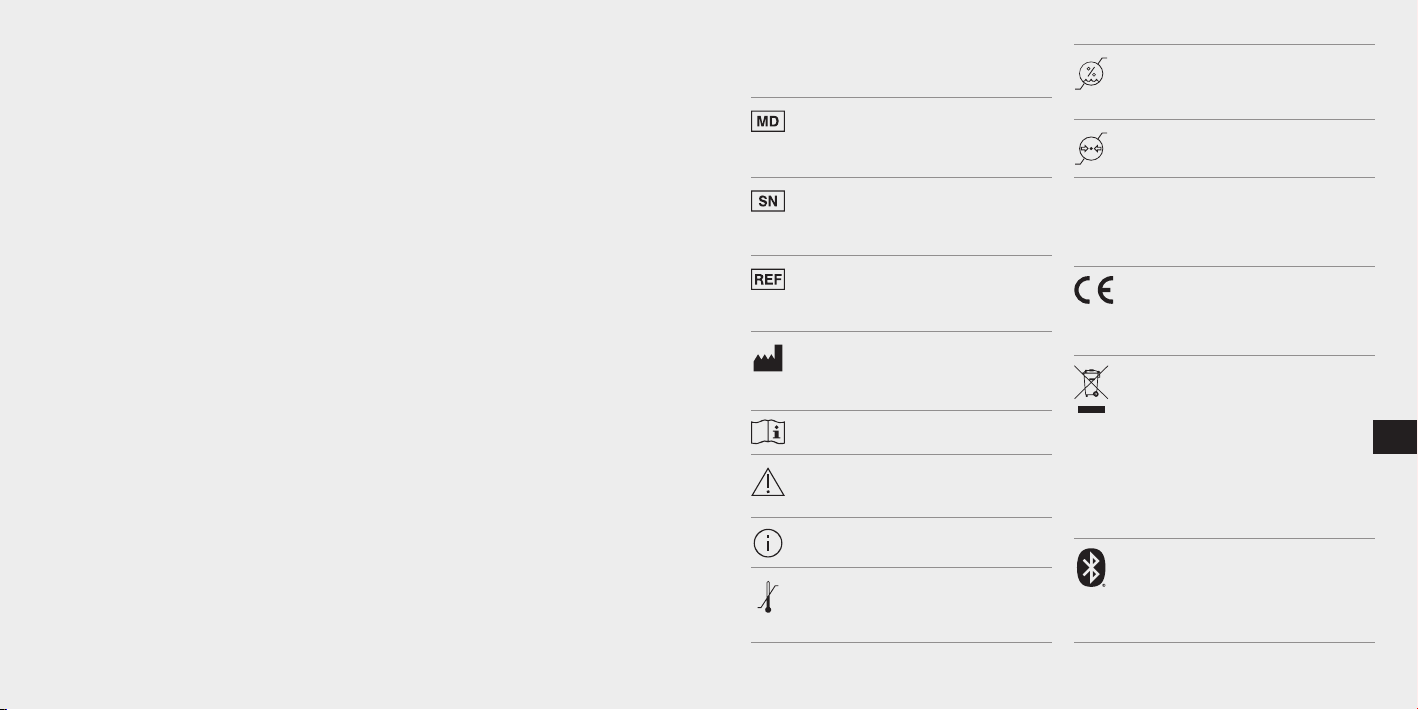Click the black bar beneath the crossed-out bin
This screenshot has width=1418, height=710.
coord(1092,408)
